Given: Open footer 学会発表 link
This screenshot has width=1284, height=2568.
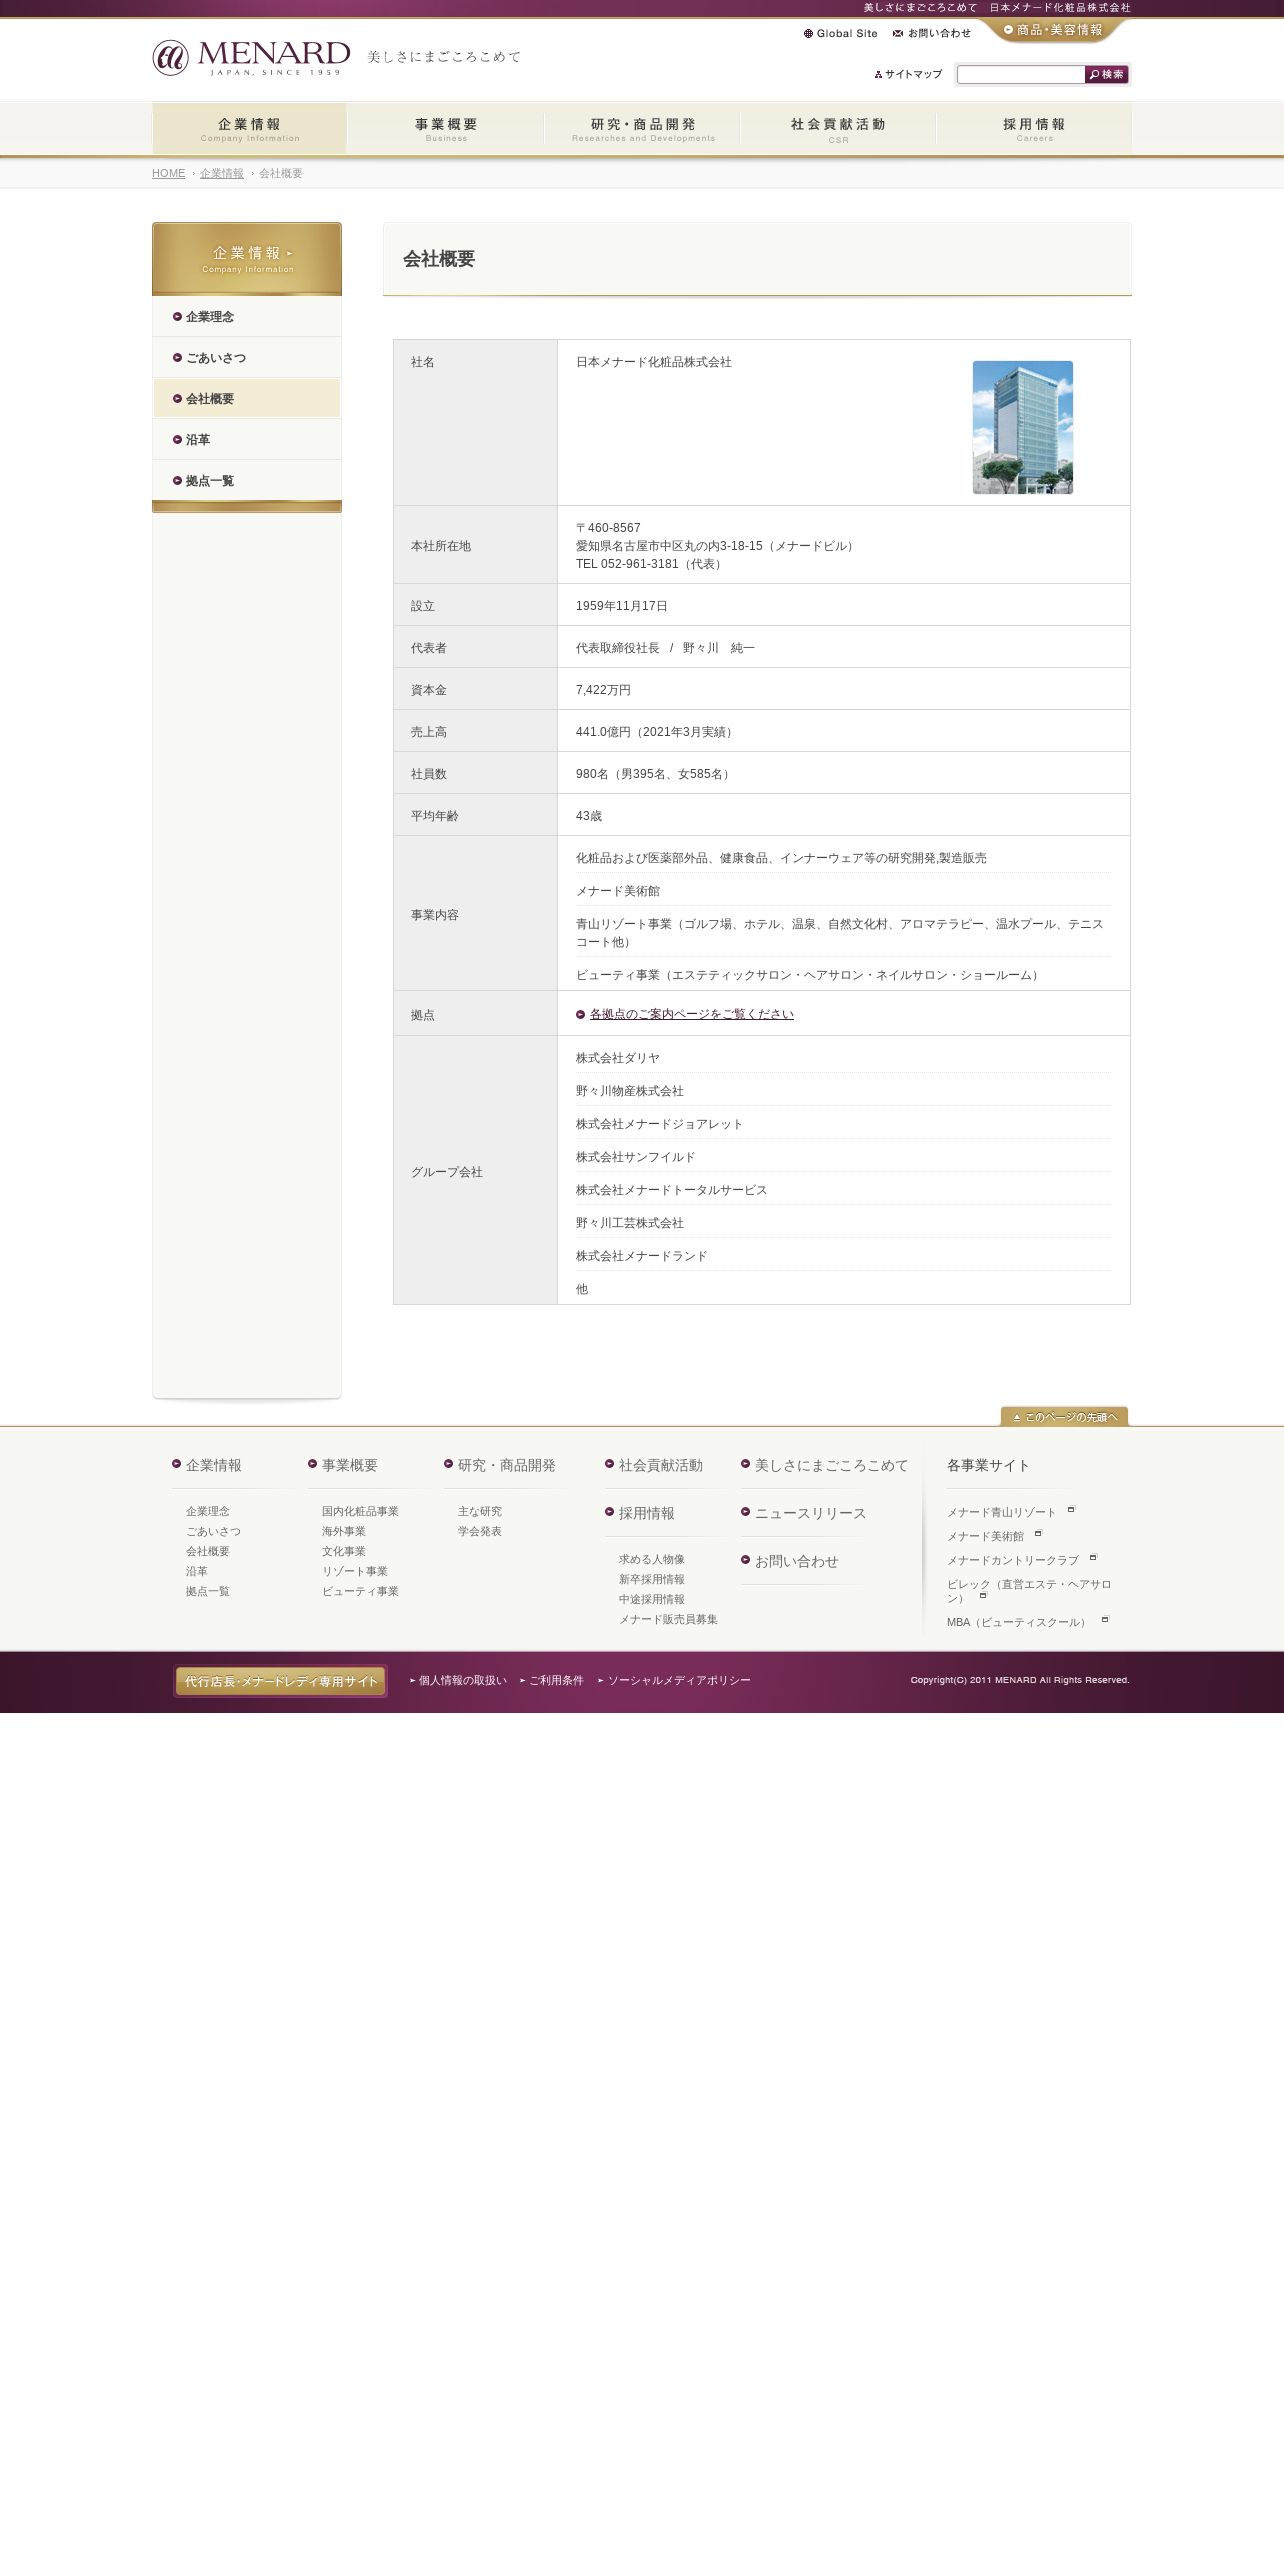Looking at the screenshot, I should pos(480,1531).
